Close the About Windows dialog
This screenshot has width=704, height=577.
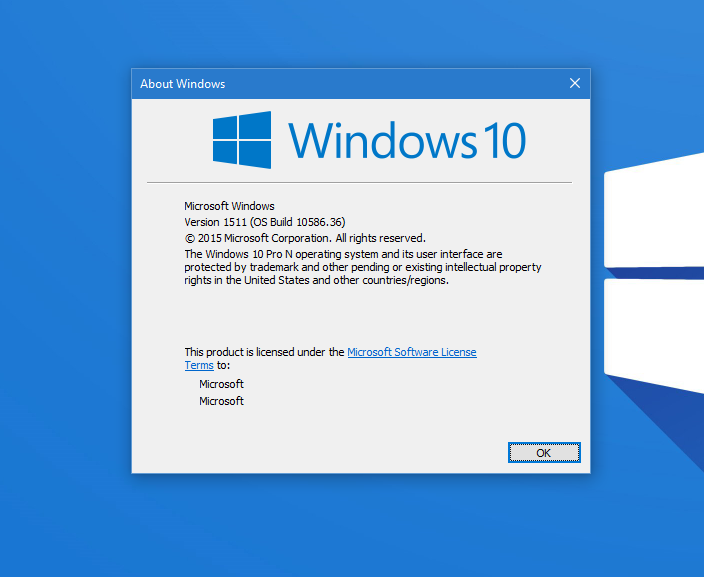[575, 83]
